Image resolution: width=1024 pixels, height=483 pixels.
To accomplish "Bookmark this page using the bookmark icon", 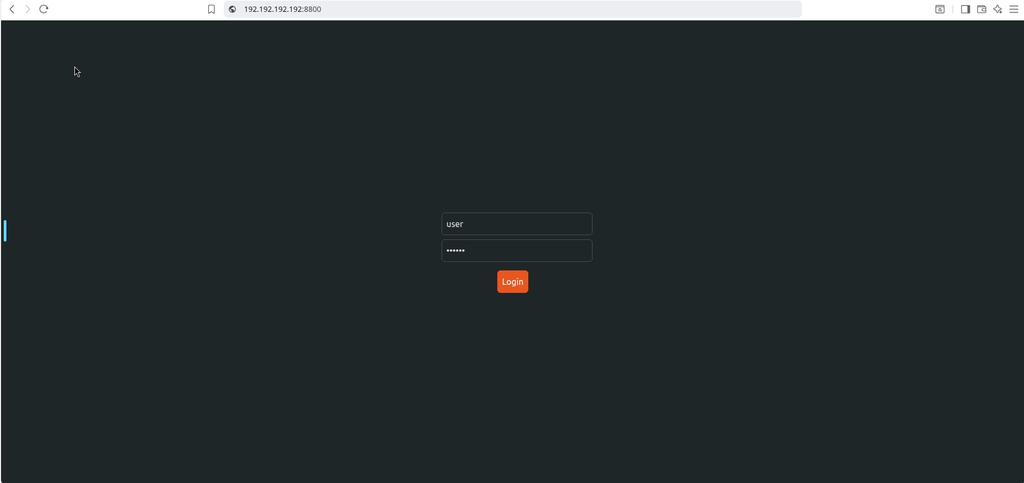I will 212,9.
